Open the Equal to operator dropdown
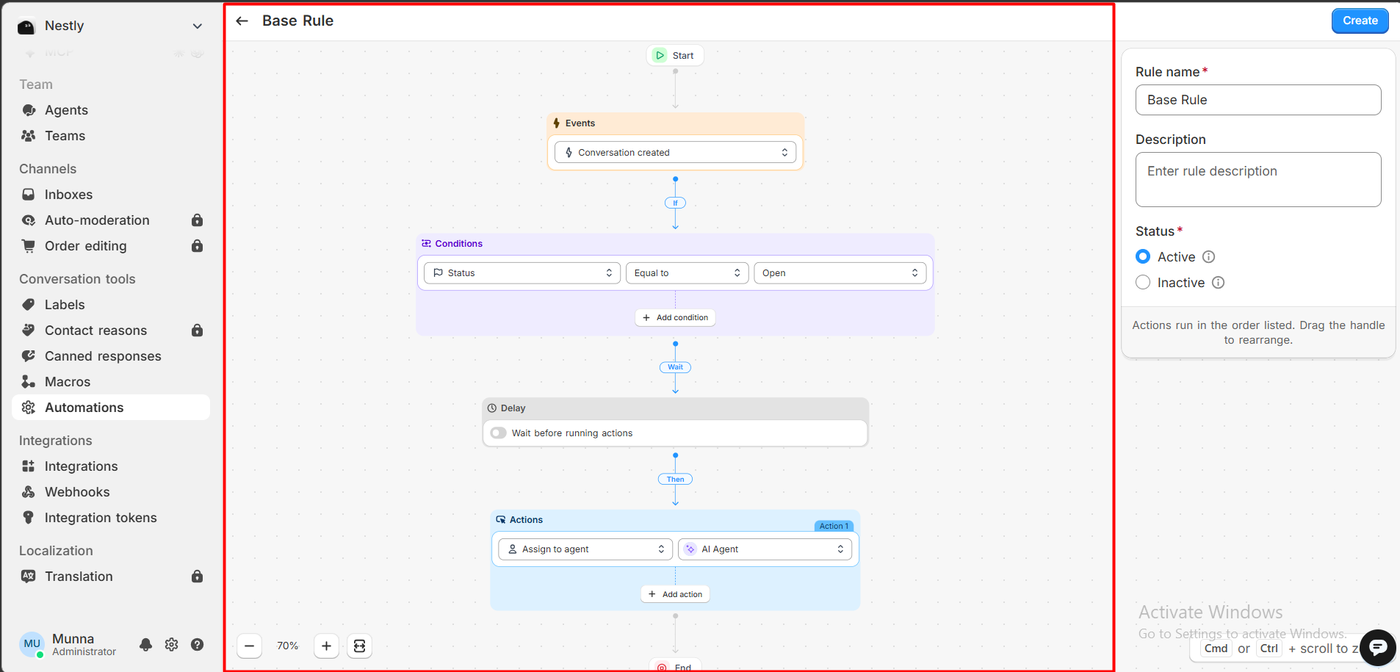This screenshot has width=1400, height=672. pyautogui.click(x=687, y=273)
